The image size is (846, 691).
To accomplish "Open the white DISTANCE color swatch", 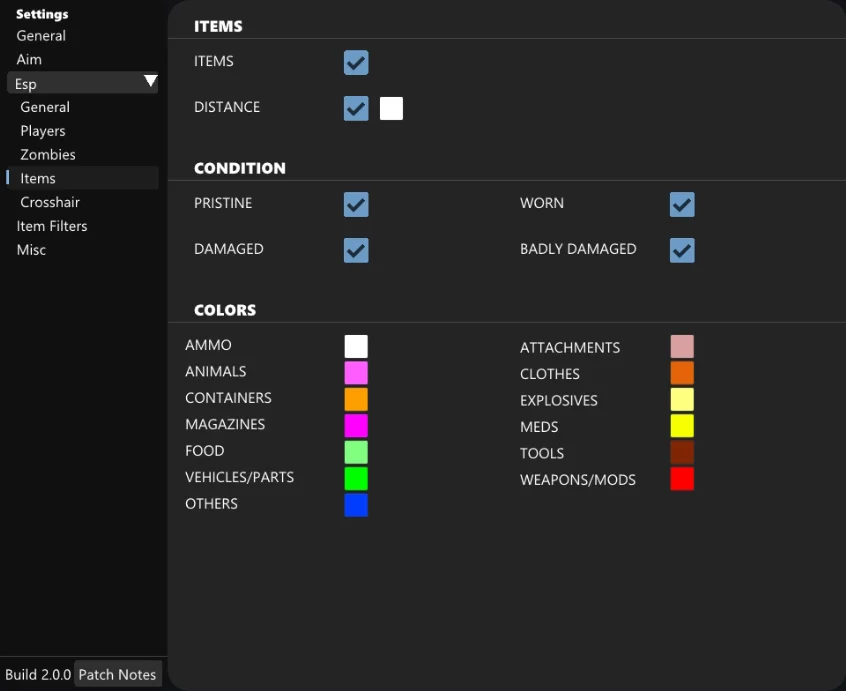I will point(391,108).
